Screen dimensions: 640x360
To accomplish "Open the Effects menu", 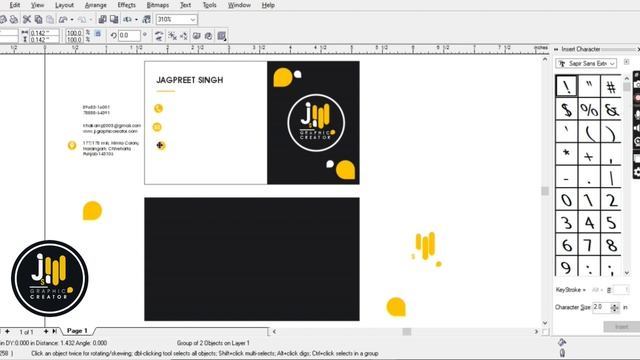I will pyautogui.click(x=127, y=5).
